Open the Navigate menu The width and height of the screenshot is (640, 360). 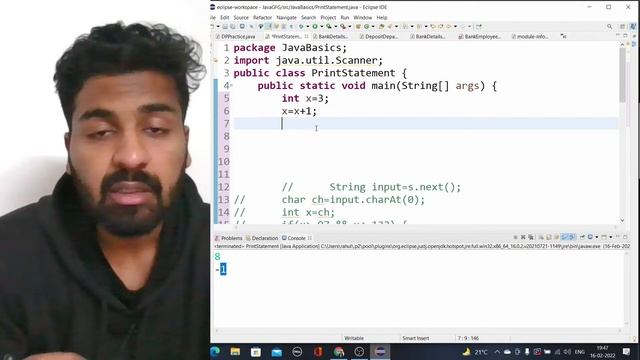coord(287,18)
